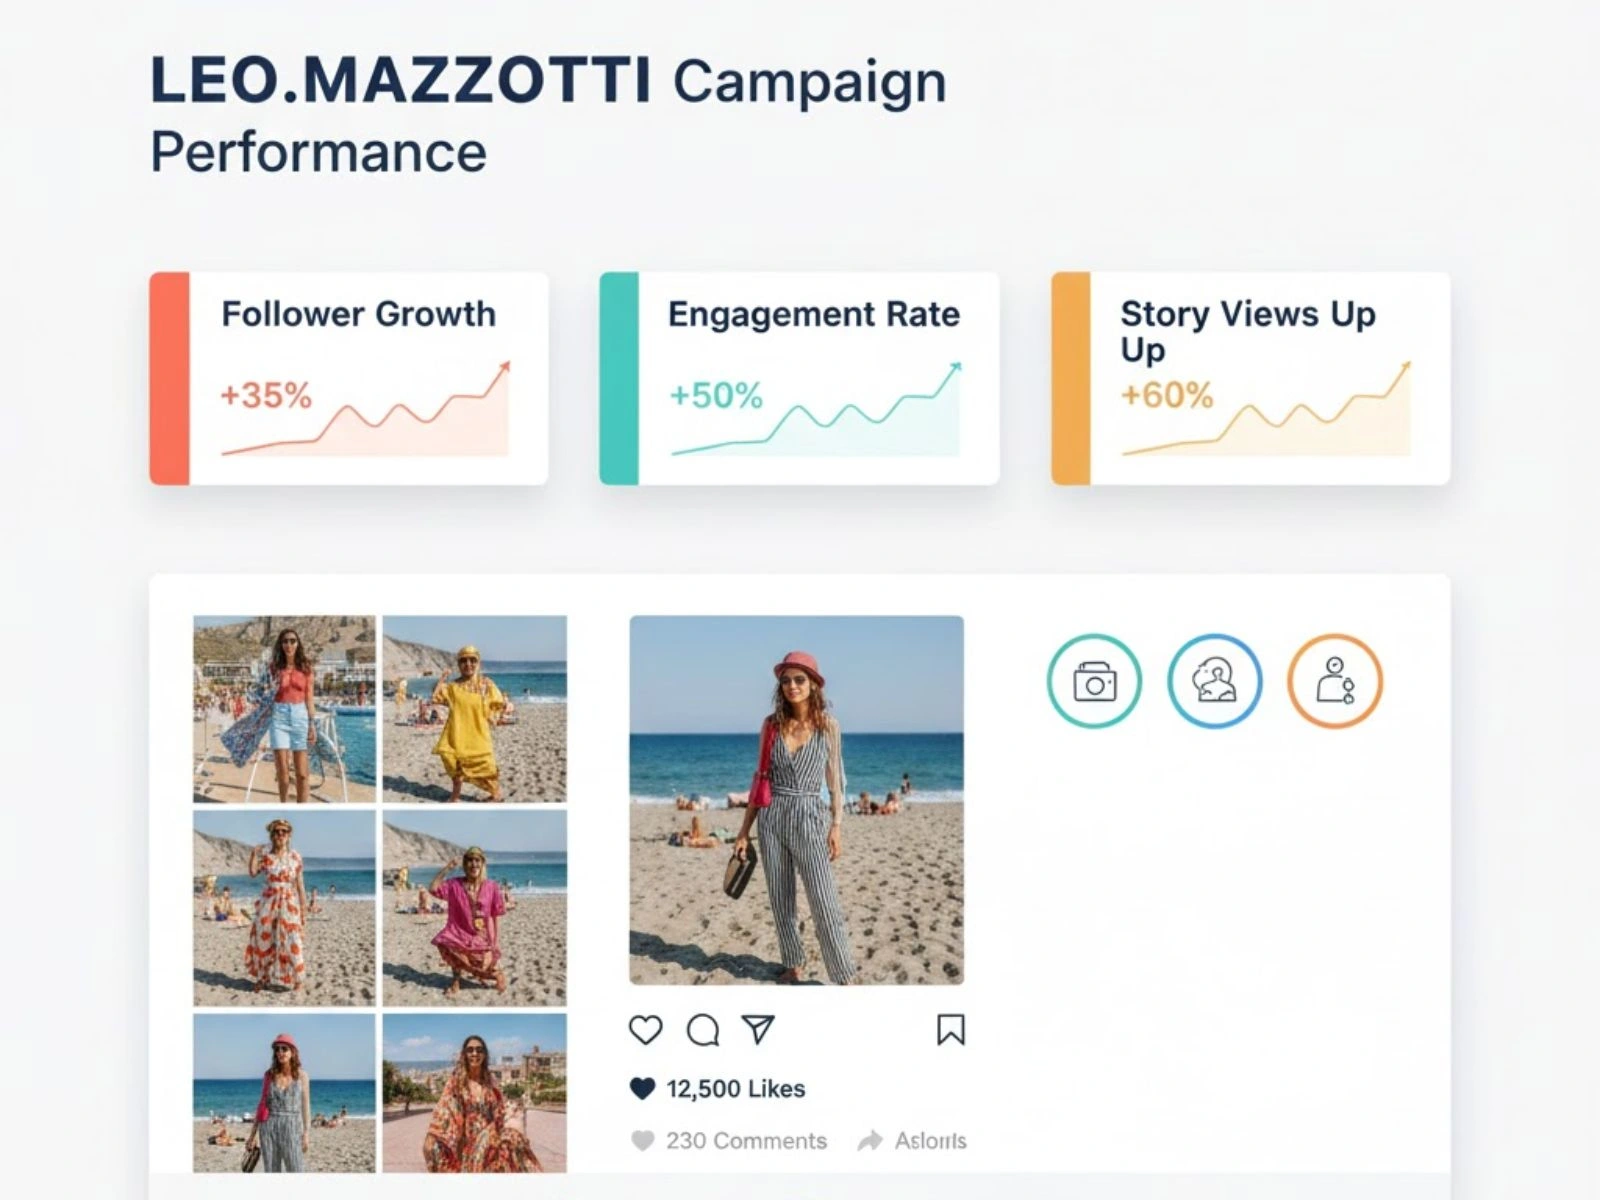The image size is (1600, 1200).
Task: Click the 12,500 Likes count
Action: point(735,1089)
